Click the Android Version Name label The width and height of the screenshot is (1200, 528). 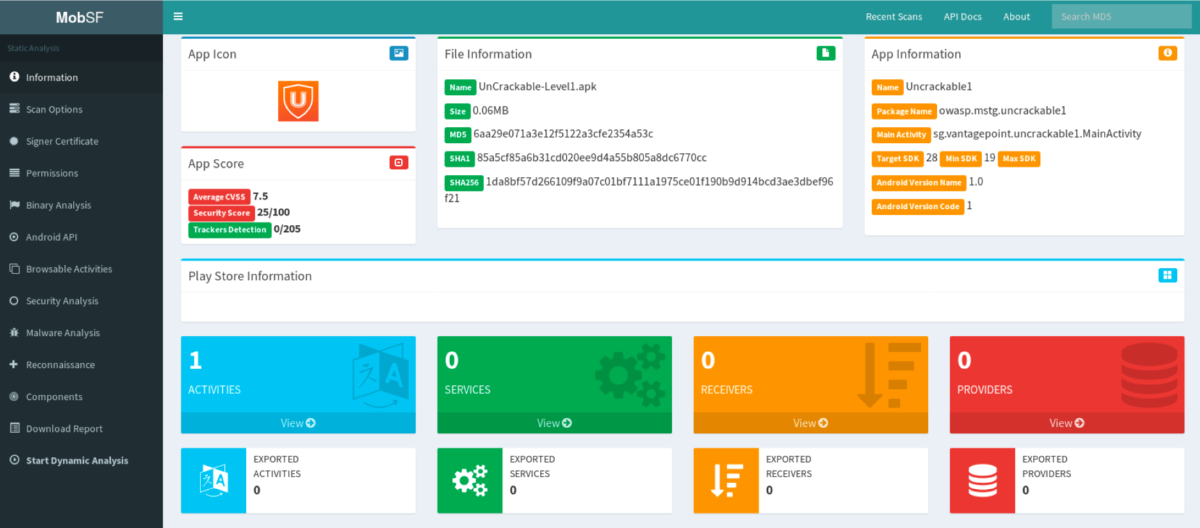[x=918, y=182]
